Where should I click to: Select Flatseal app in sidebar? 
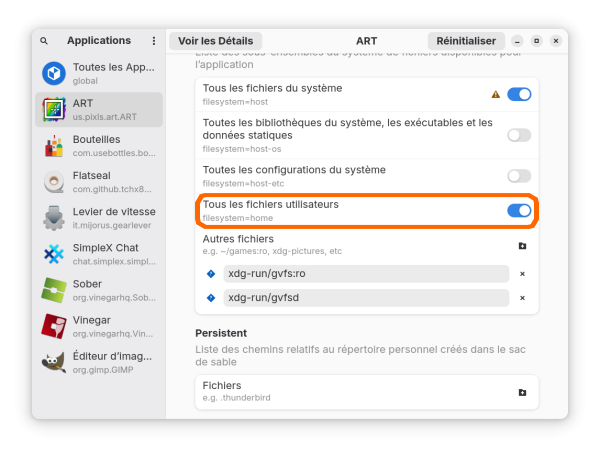[99, 182]
